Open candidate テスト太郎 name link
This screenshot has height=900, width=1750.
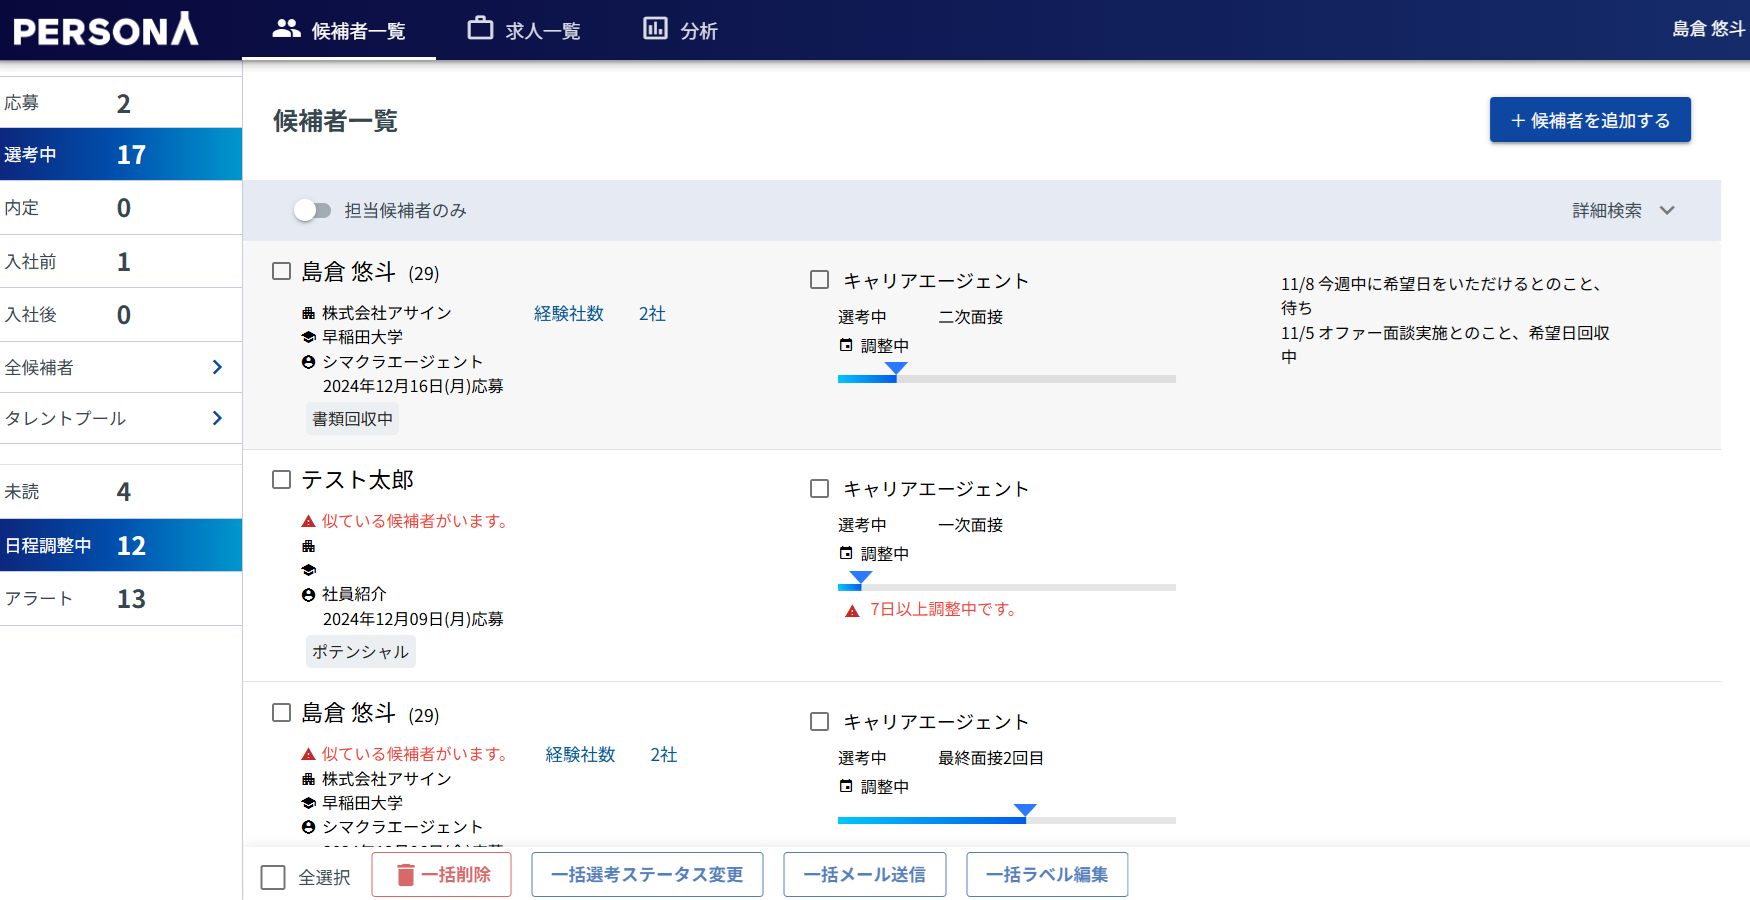pyautogui.click(x=358, y=480)
